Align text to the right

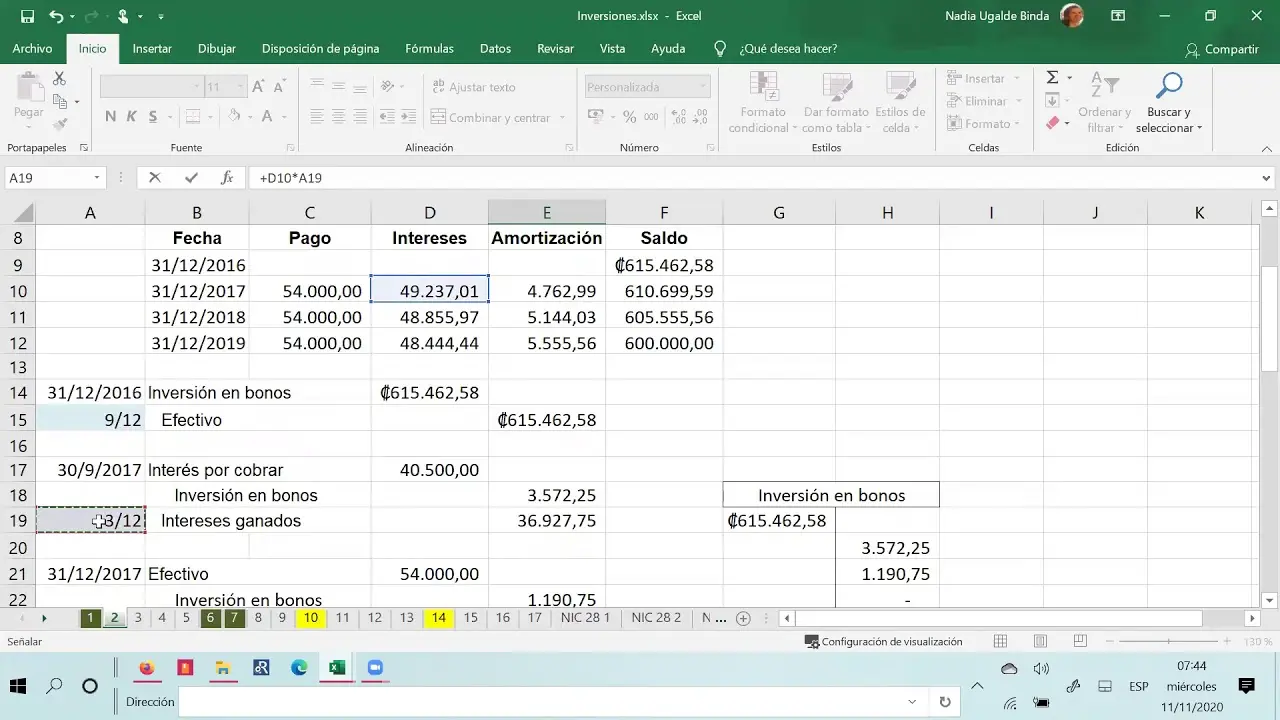click(x=360, y=117)
